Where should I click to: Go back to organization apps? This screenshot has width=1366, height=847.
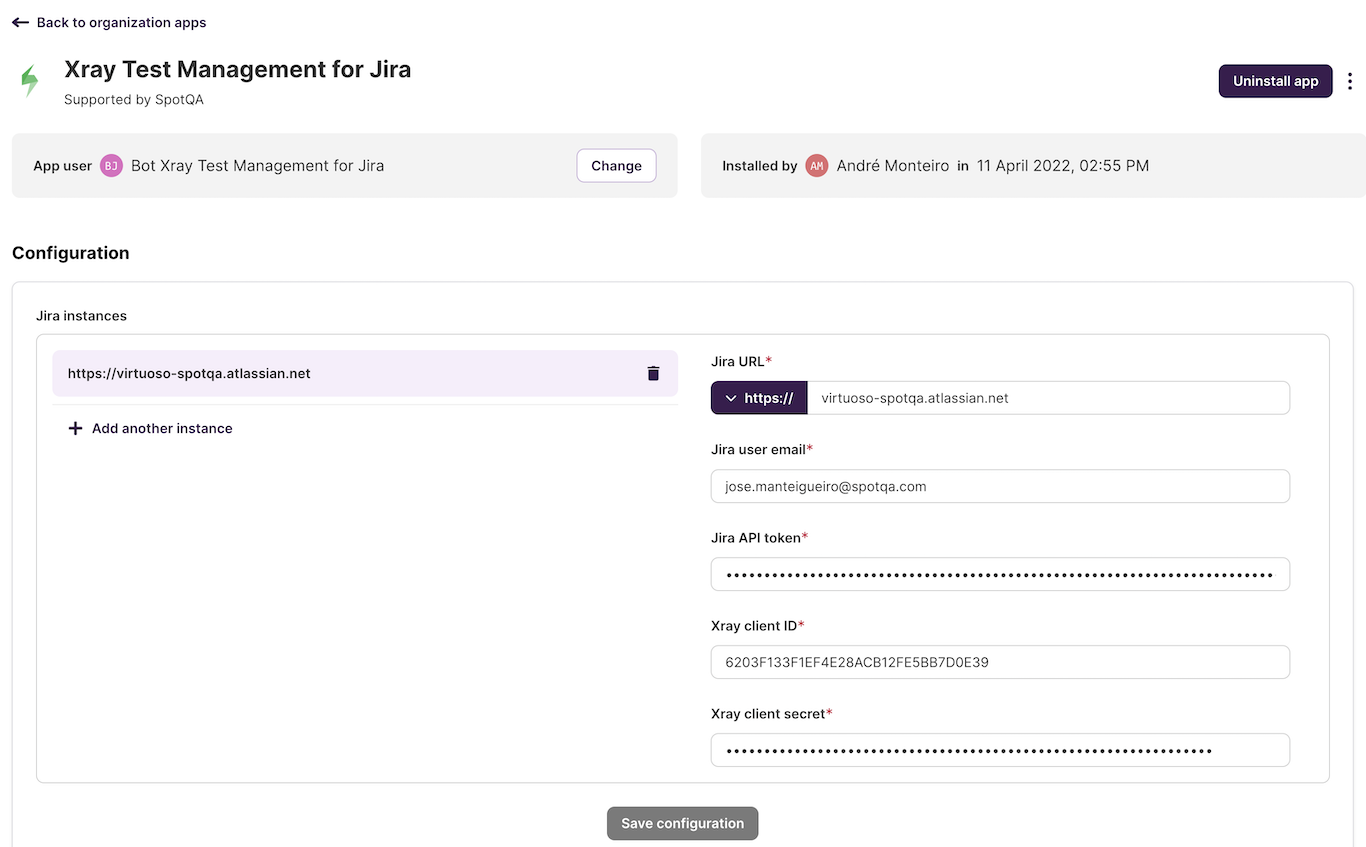[x=121, y=22]
